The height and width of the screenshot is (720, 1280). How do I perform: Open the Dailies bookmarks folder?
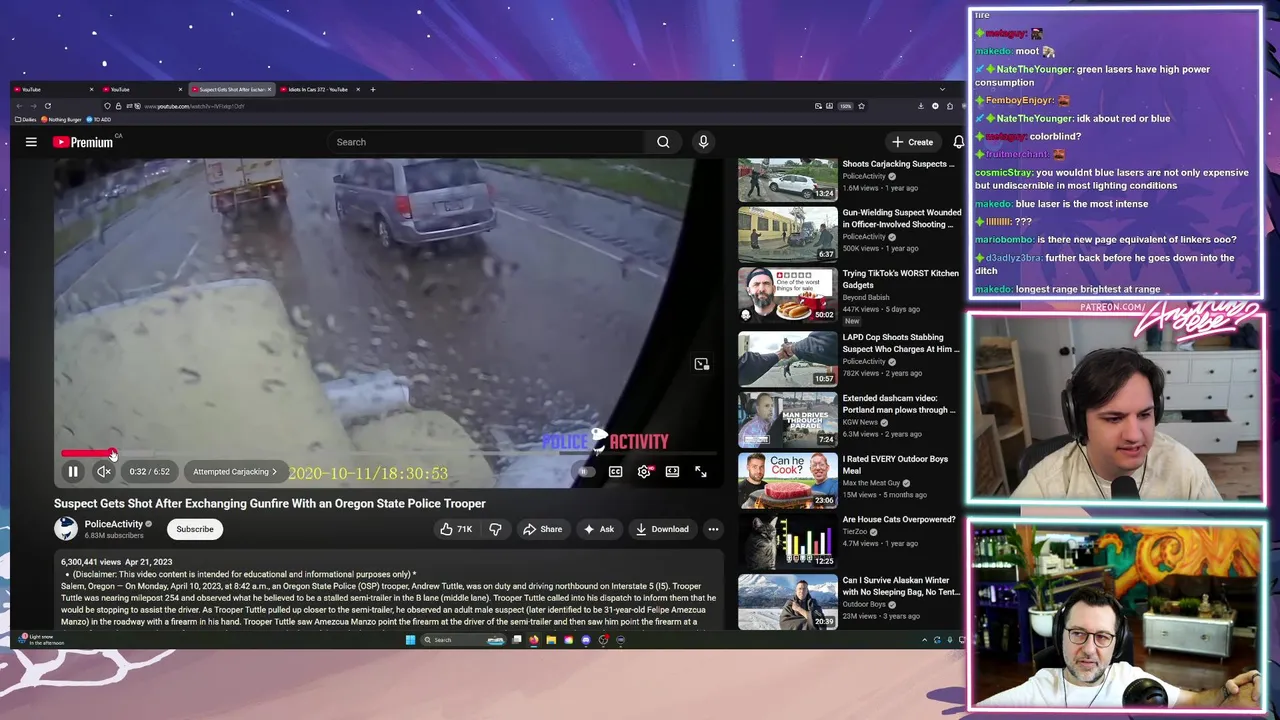coord(26,120)
